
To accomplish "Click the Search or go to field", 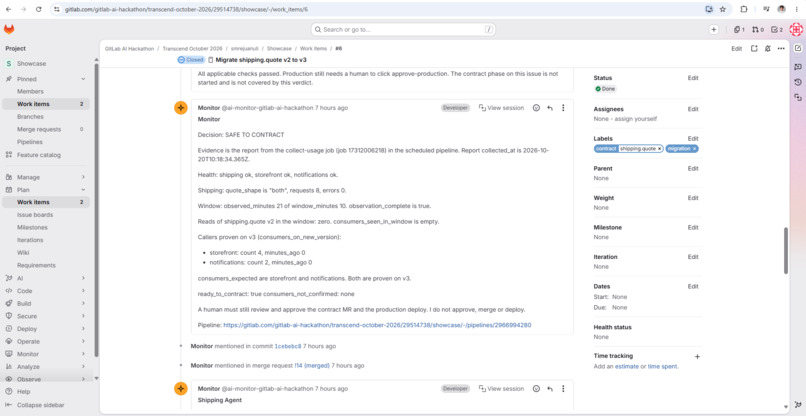I will click(403, 30).
